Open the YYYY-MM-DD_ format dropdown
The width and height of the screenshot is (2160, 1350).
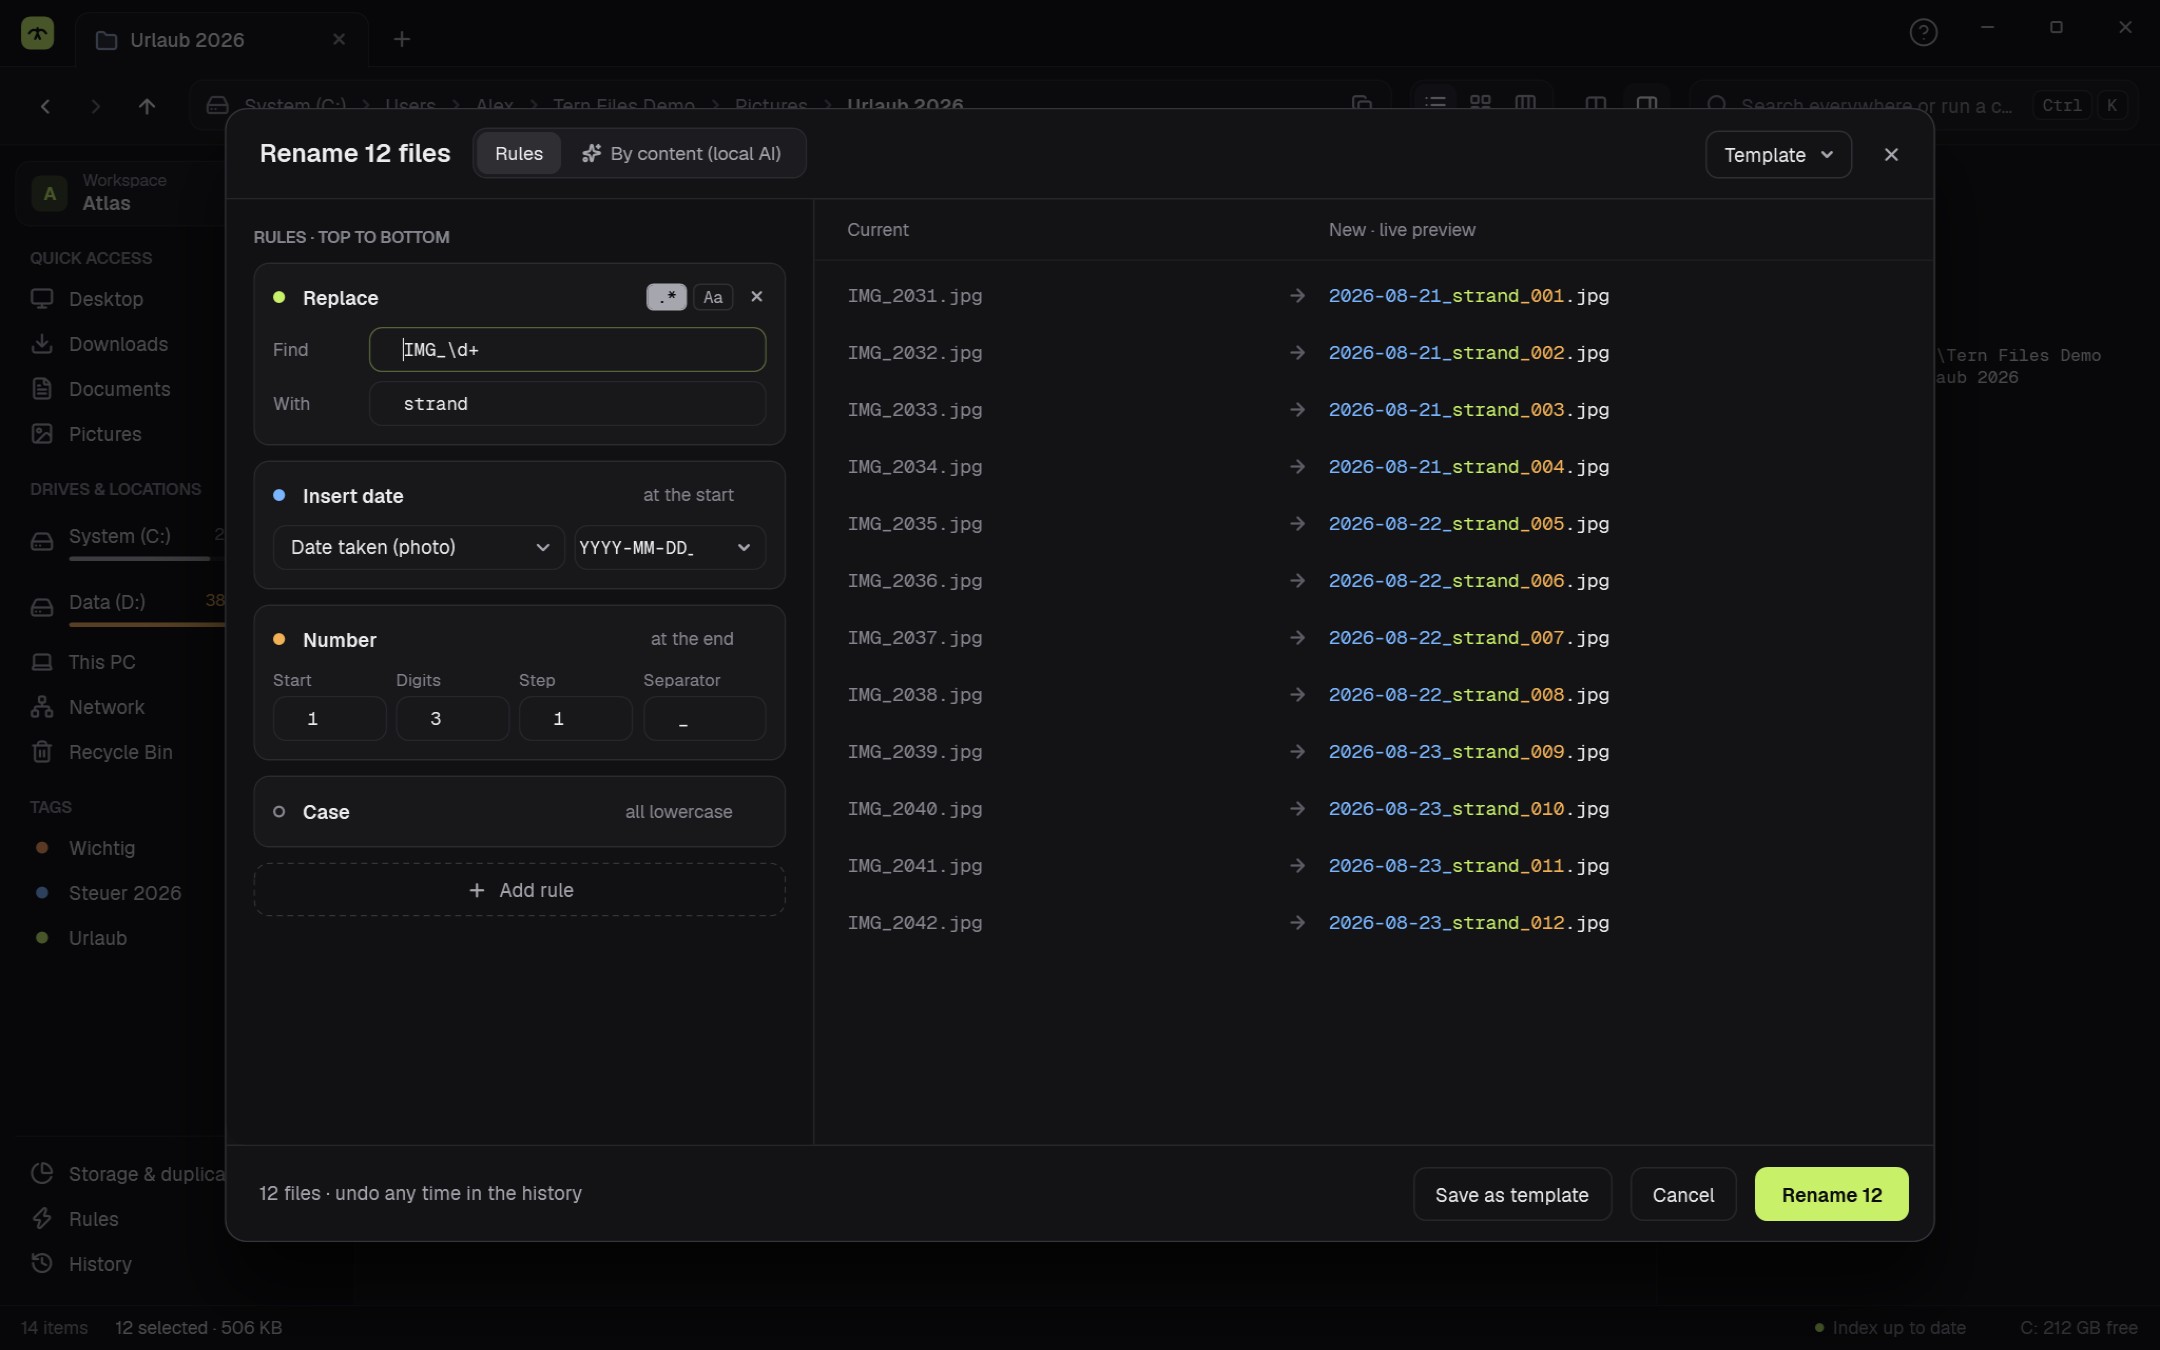point(669,547)
